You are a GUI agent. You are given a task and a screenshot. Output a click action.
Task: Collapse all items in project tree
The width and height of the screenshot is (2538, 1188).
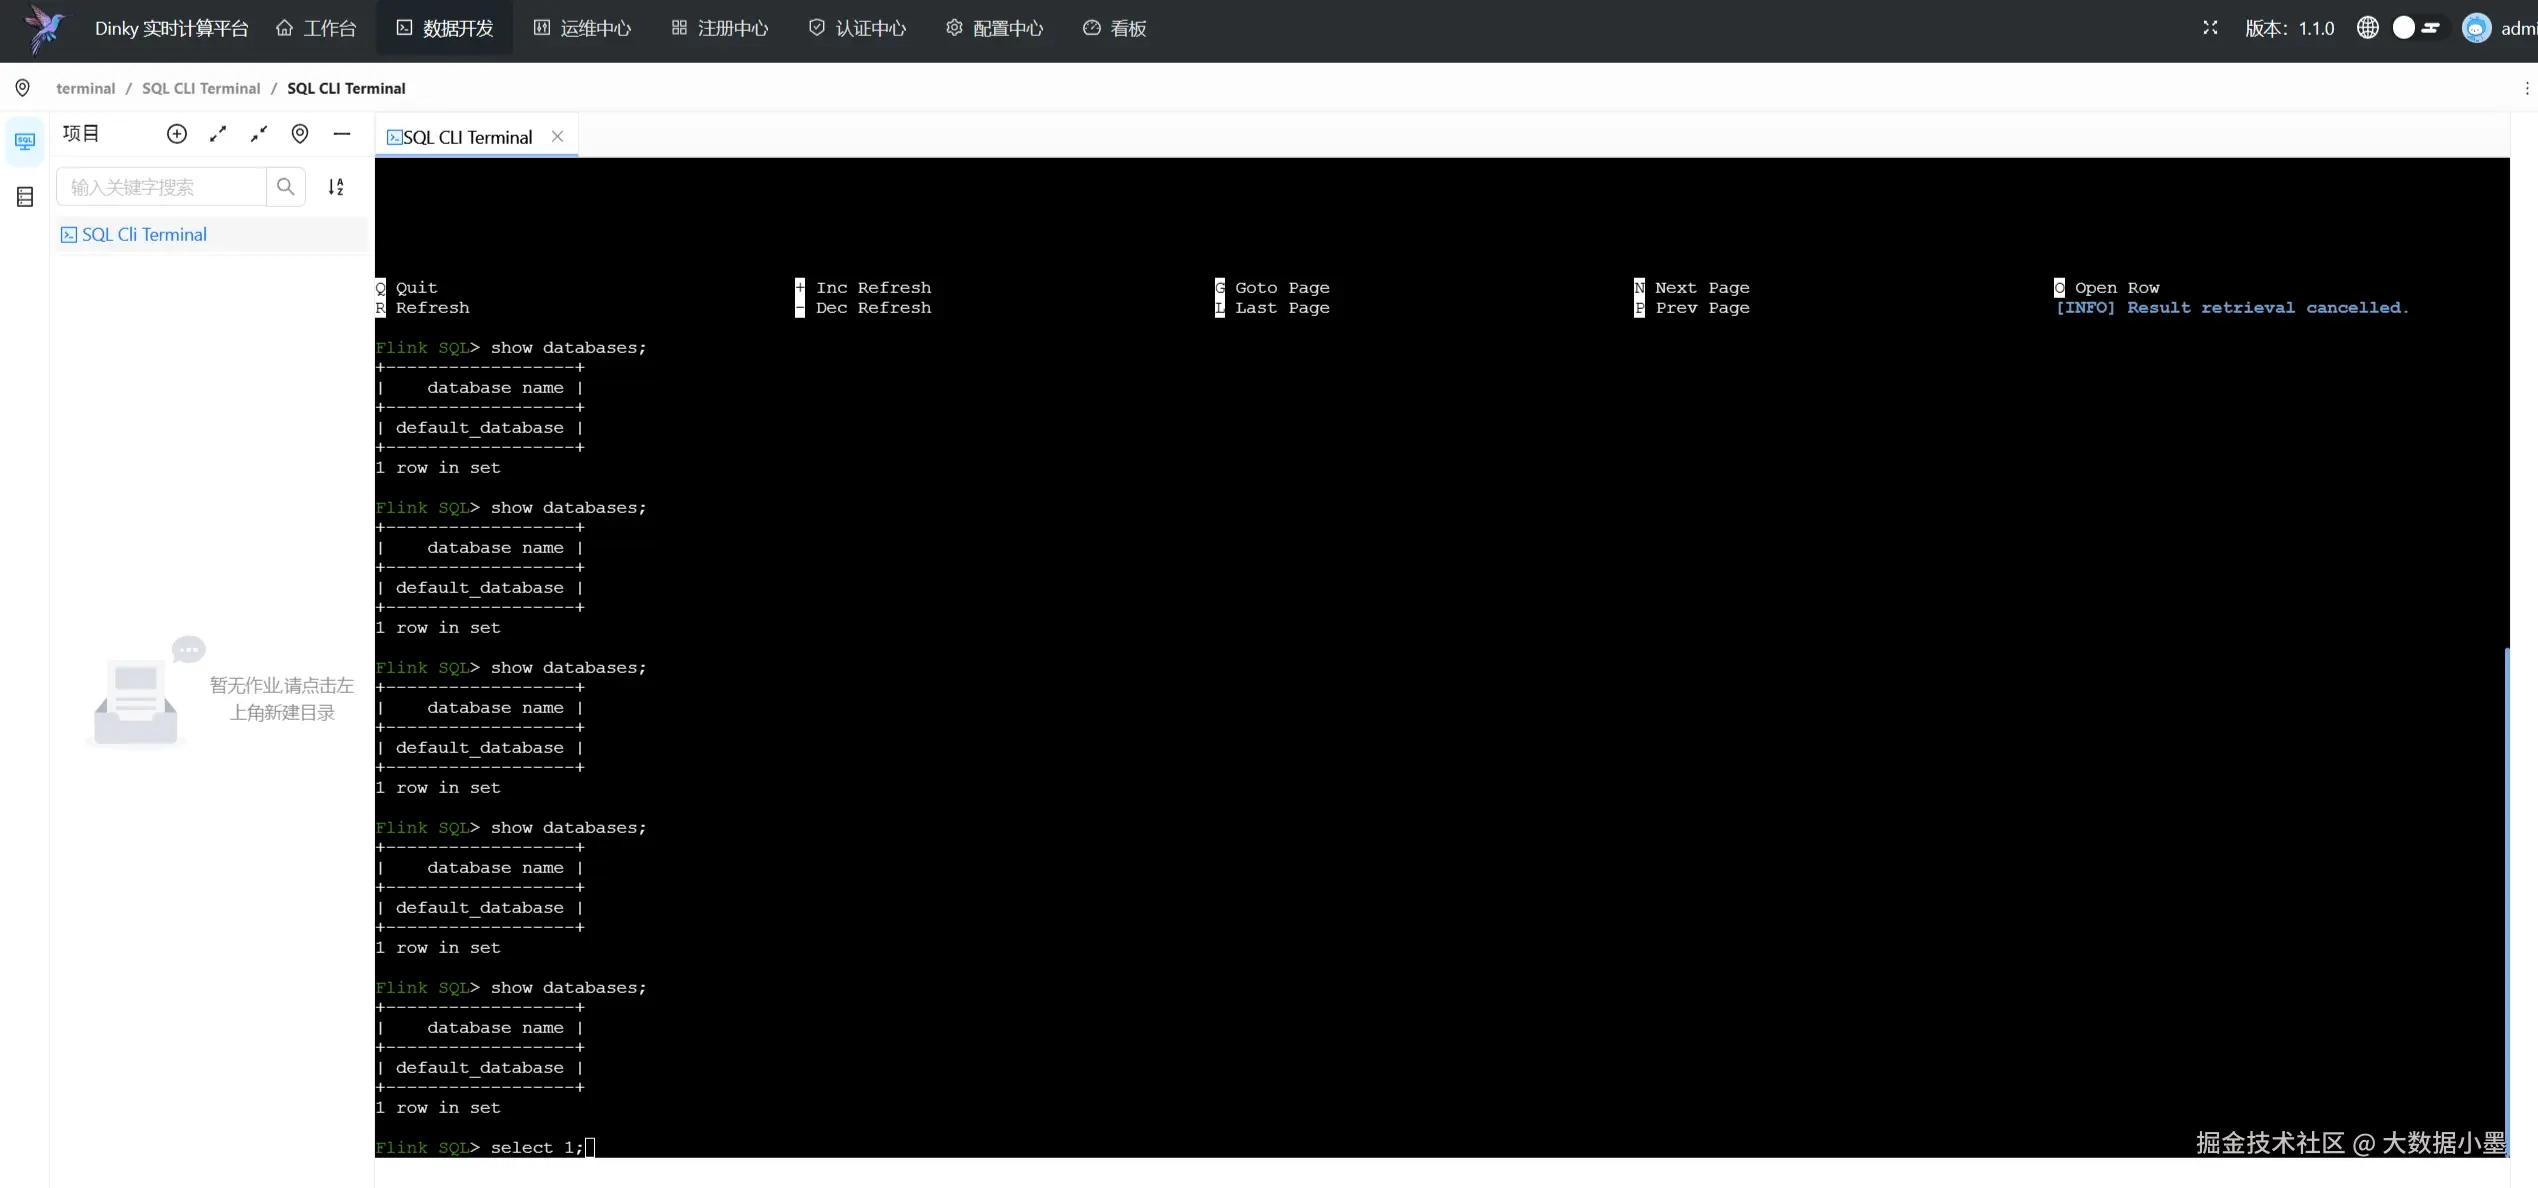click(x=259, y=134)
